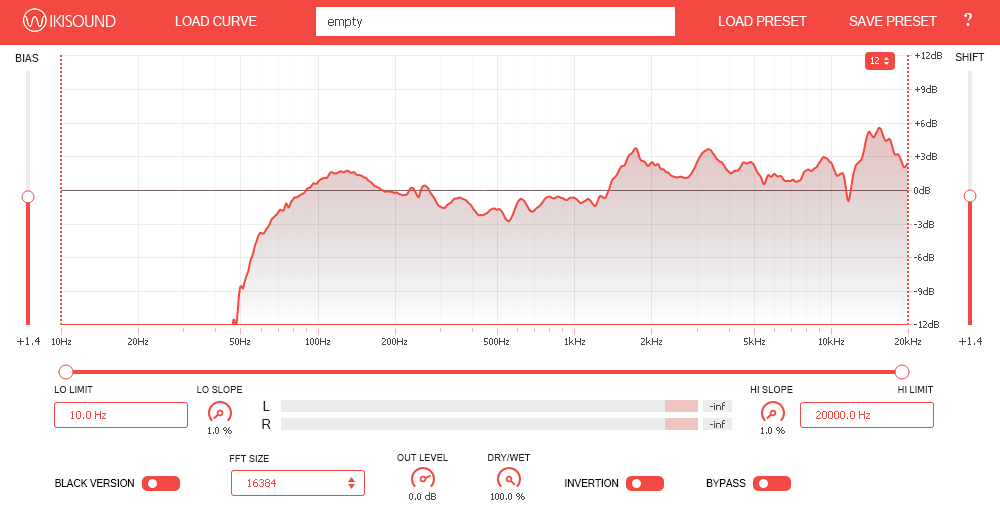The width and height of the screenshot is (1000, 516).
Task: Click the HI SLOPE knob
Action: tap(772, 412)
